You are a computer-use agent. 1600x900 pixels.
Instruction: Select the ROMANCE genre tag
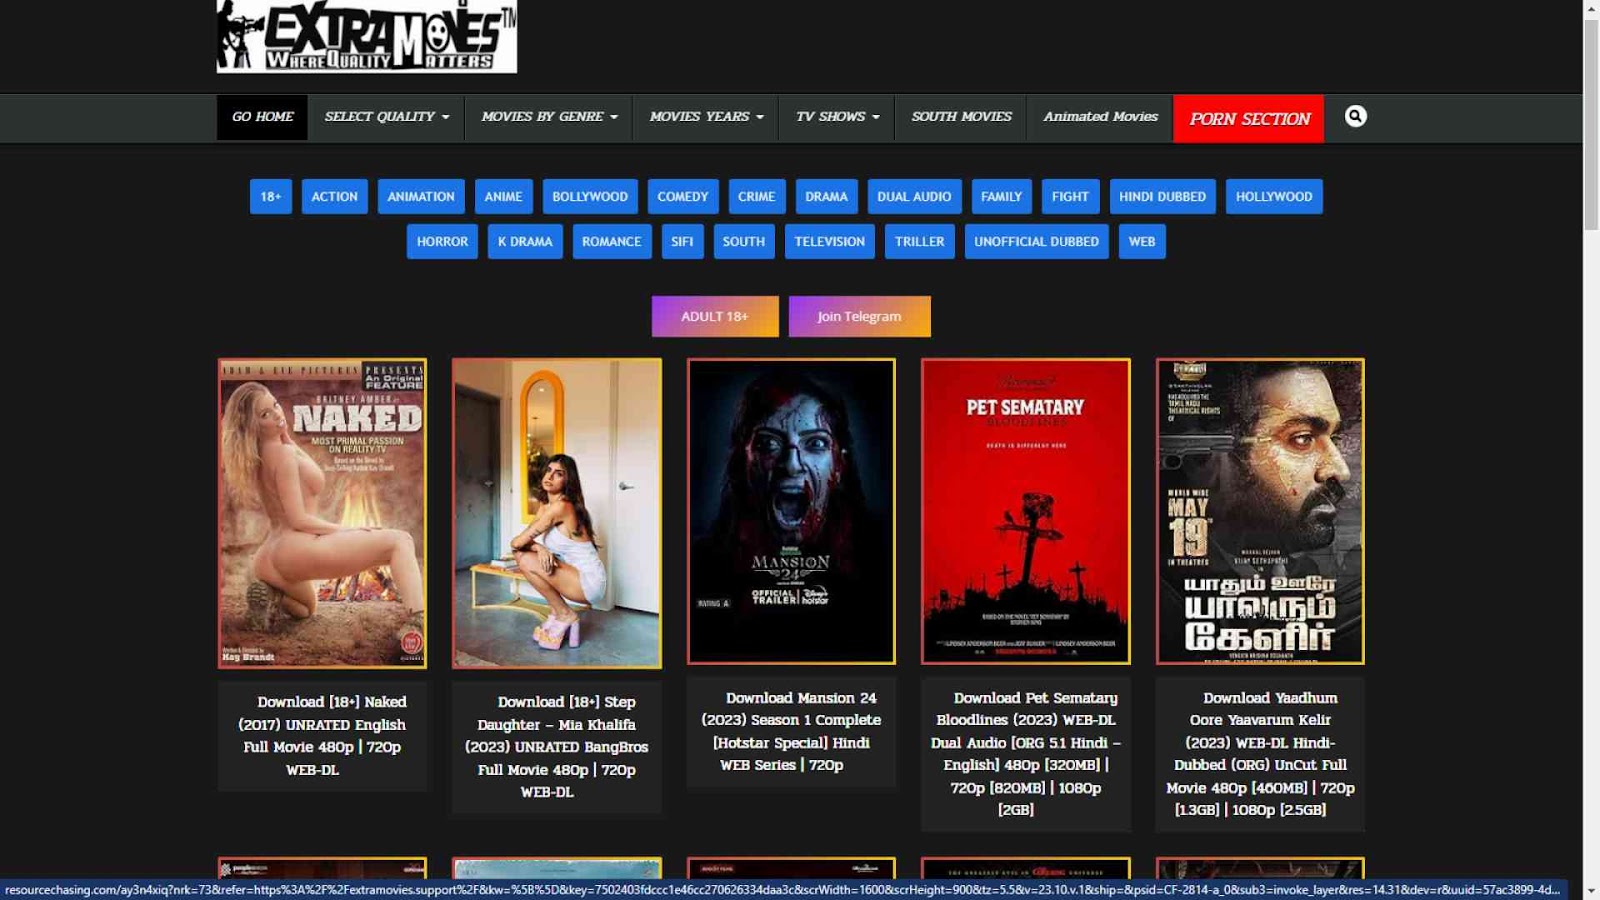coord(612,242)
